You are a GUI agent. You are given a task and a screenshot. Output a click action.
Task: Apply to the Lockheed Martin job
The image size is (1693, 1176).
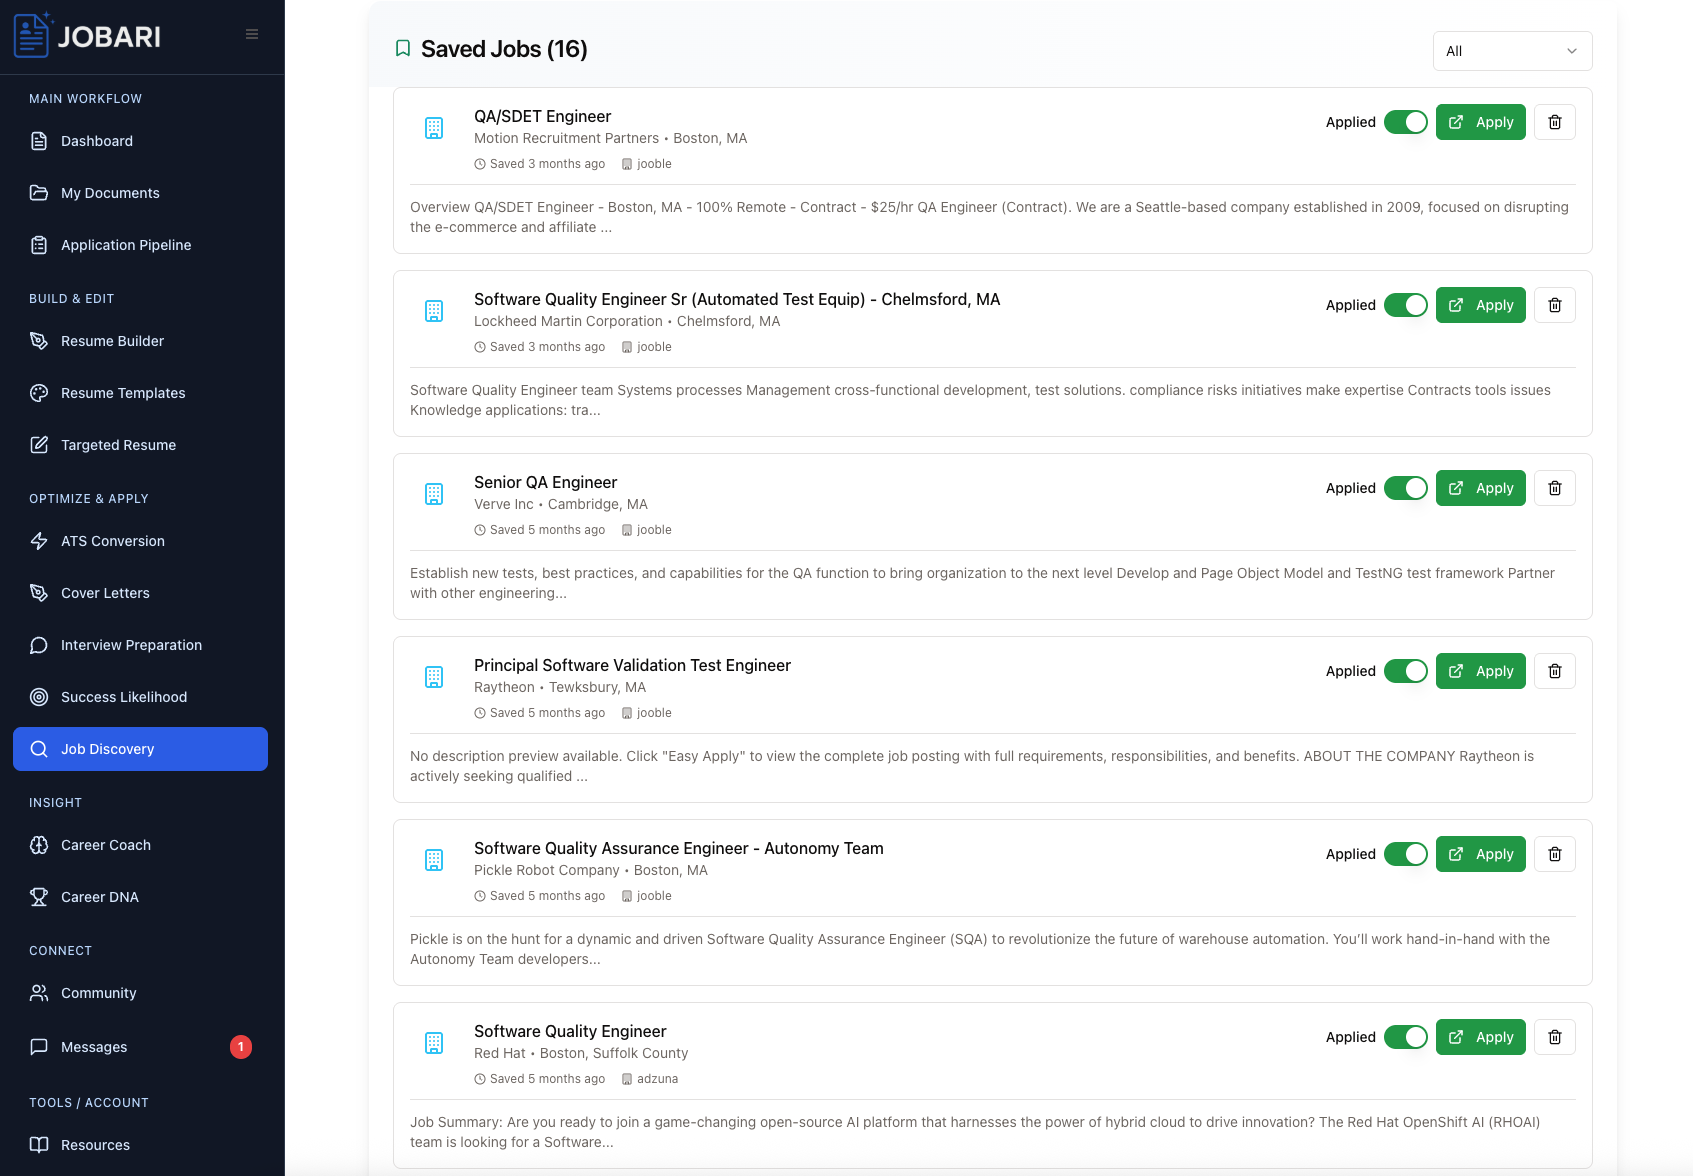pos(1480,305)
